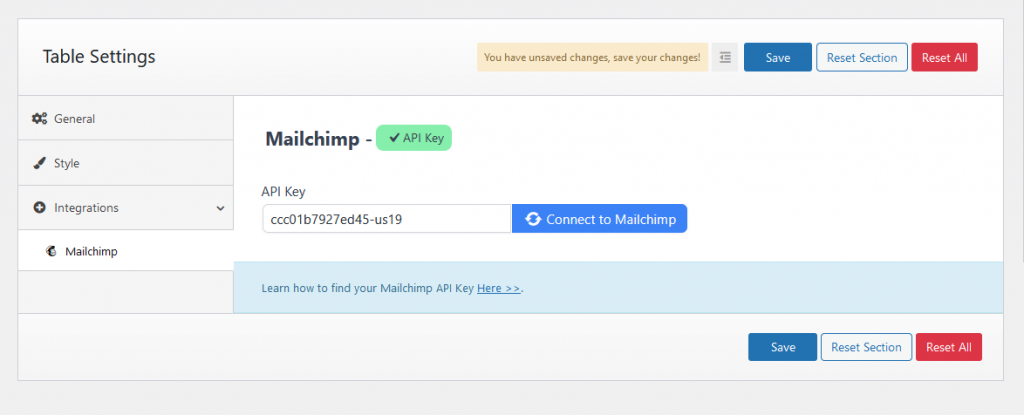Screen dimensions: 1024x415
Task: Click the sync arrows icon on Connect button
Action: tap(533, 220)
